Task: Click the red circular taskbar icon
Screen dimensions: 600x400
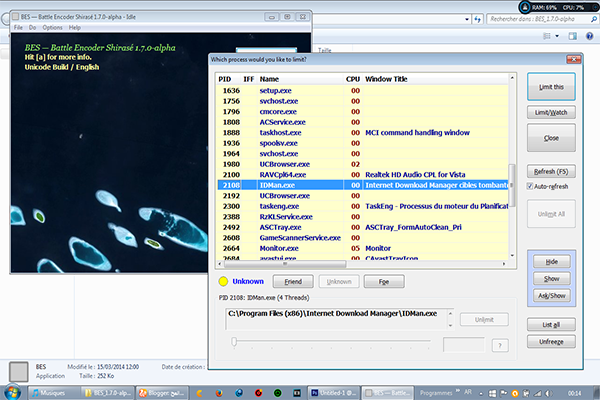Action: [259, 393]
